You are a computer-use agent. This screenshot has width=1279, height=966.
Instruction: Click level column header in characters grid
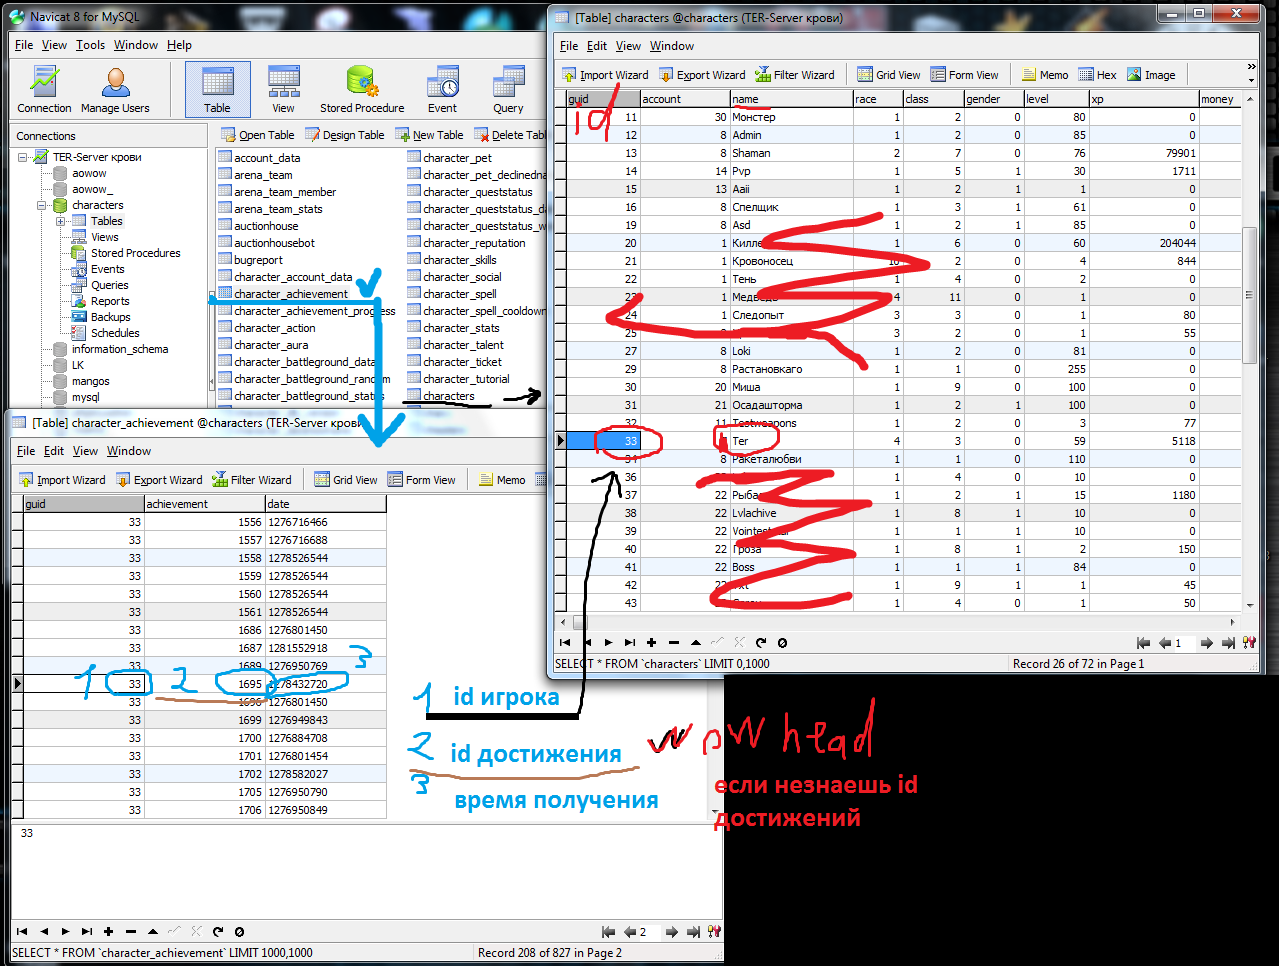coord(1055,99)
